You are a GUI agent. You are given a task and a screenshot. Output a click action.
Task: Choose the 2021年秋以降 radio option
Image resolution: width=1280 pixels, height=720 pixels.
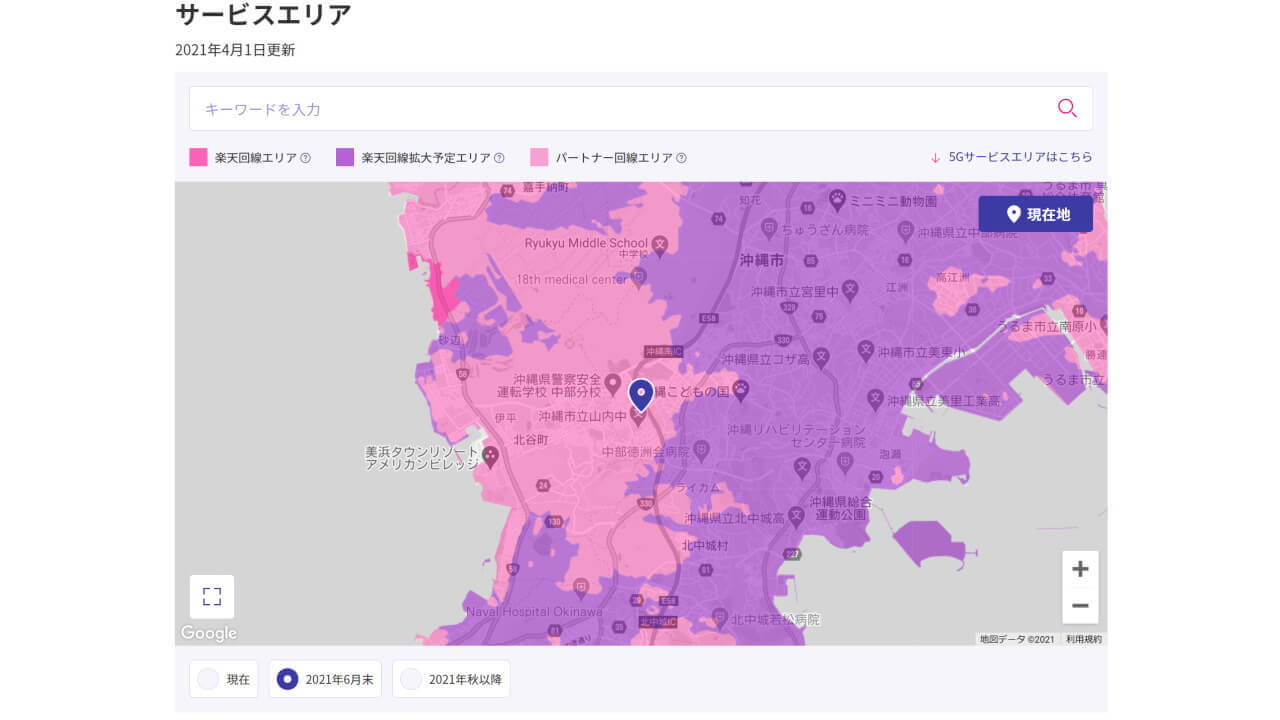[x=411, y=678]
